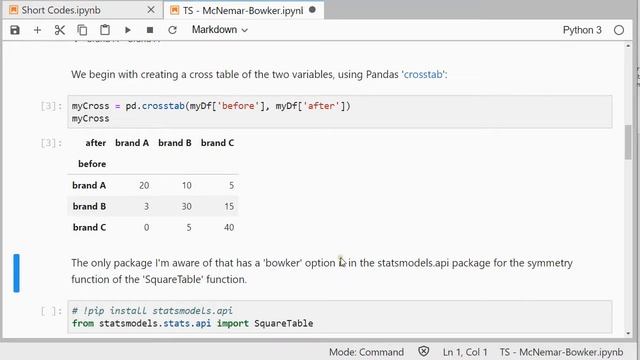Screen dimensions: 640x360
Task: Click the value 3 in brand B row
Action: [146, 206]
